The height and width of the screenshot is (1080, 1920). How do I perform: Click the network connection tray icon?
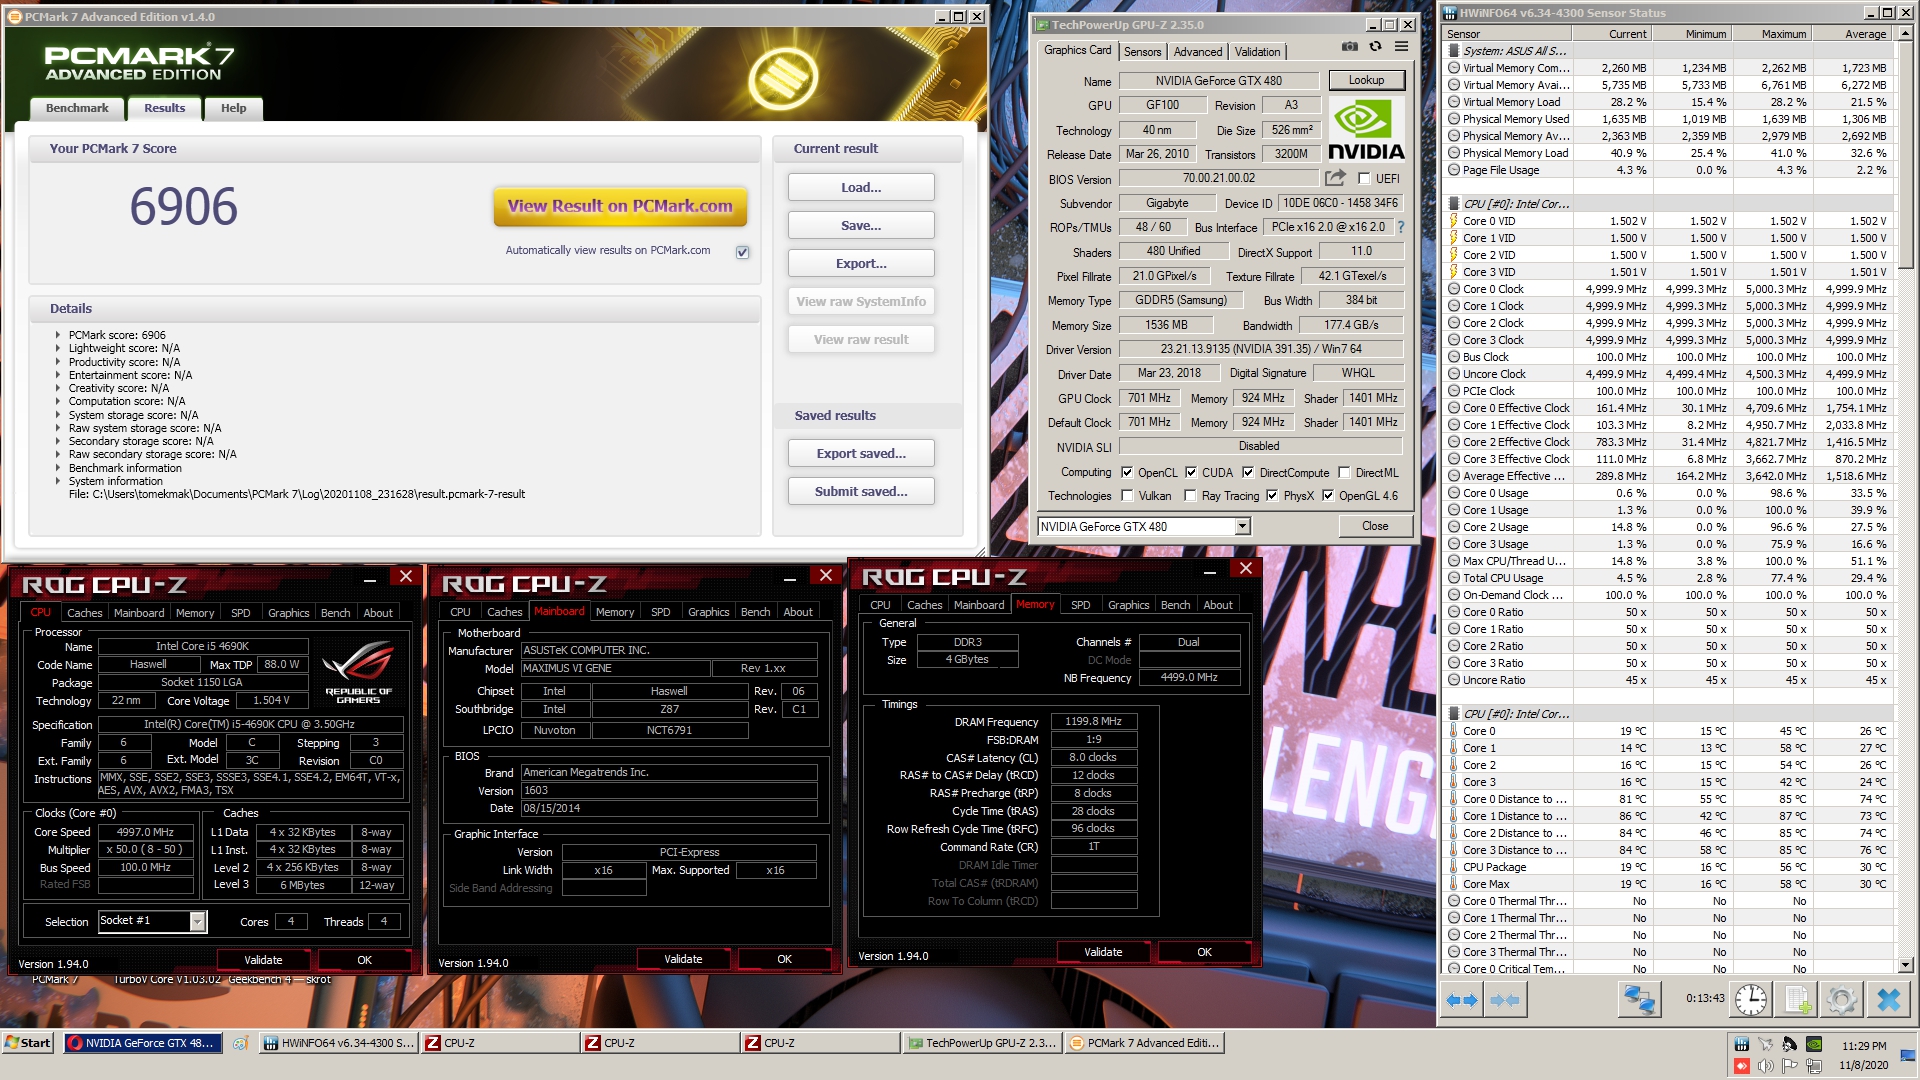(1814, 1066)
